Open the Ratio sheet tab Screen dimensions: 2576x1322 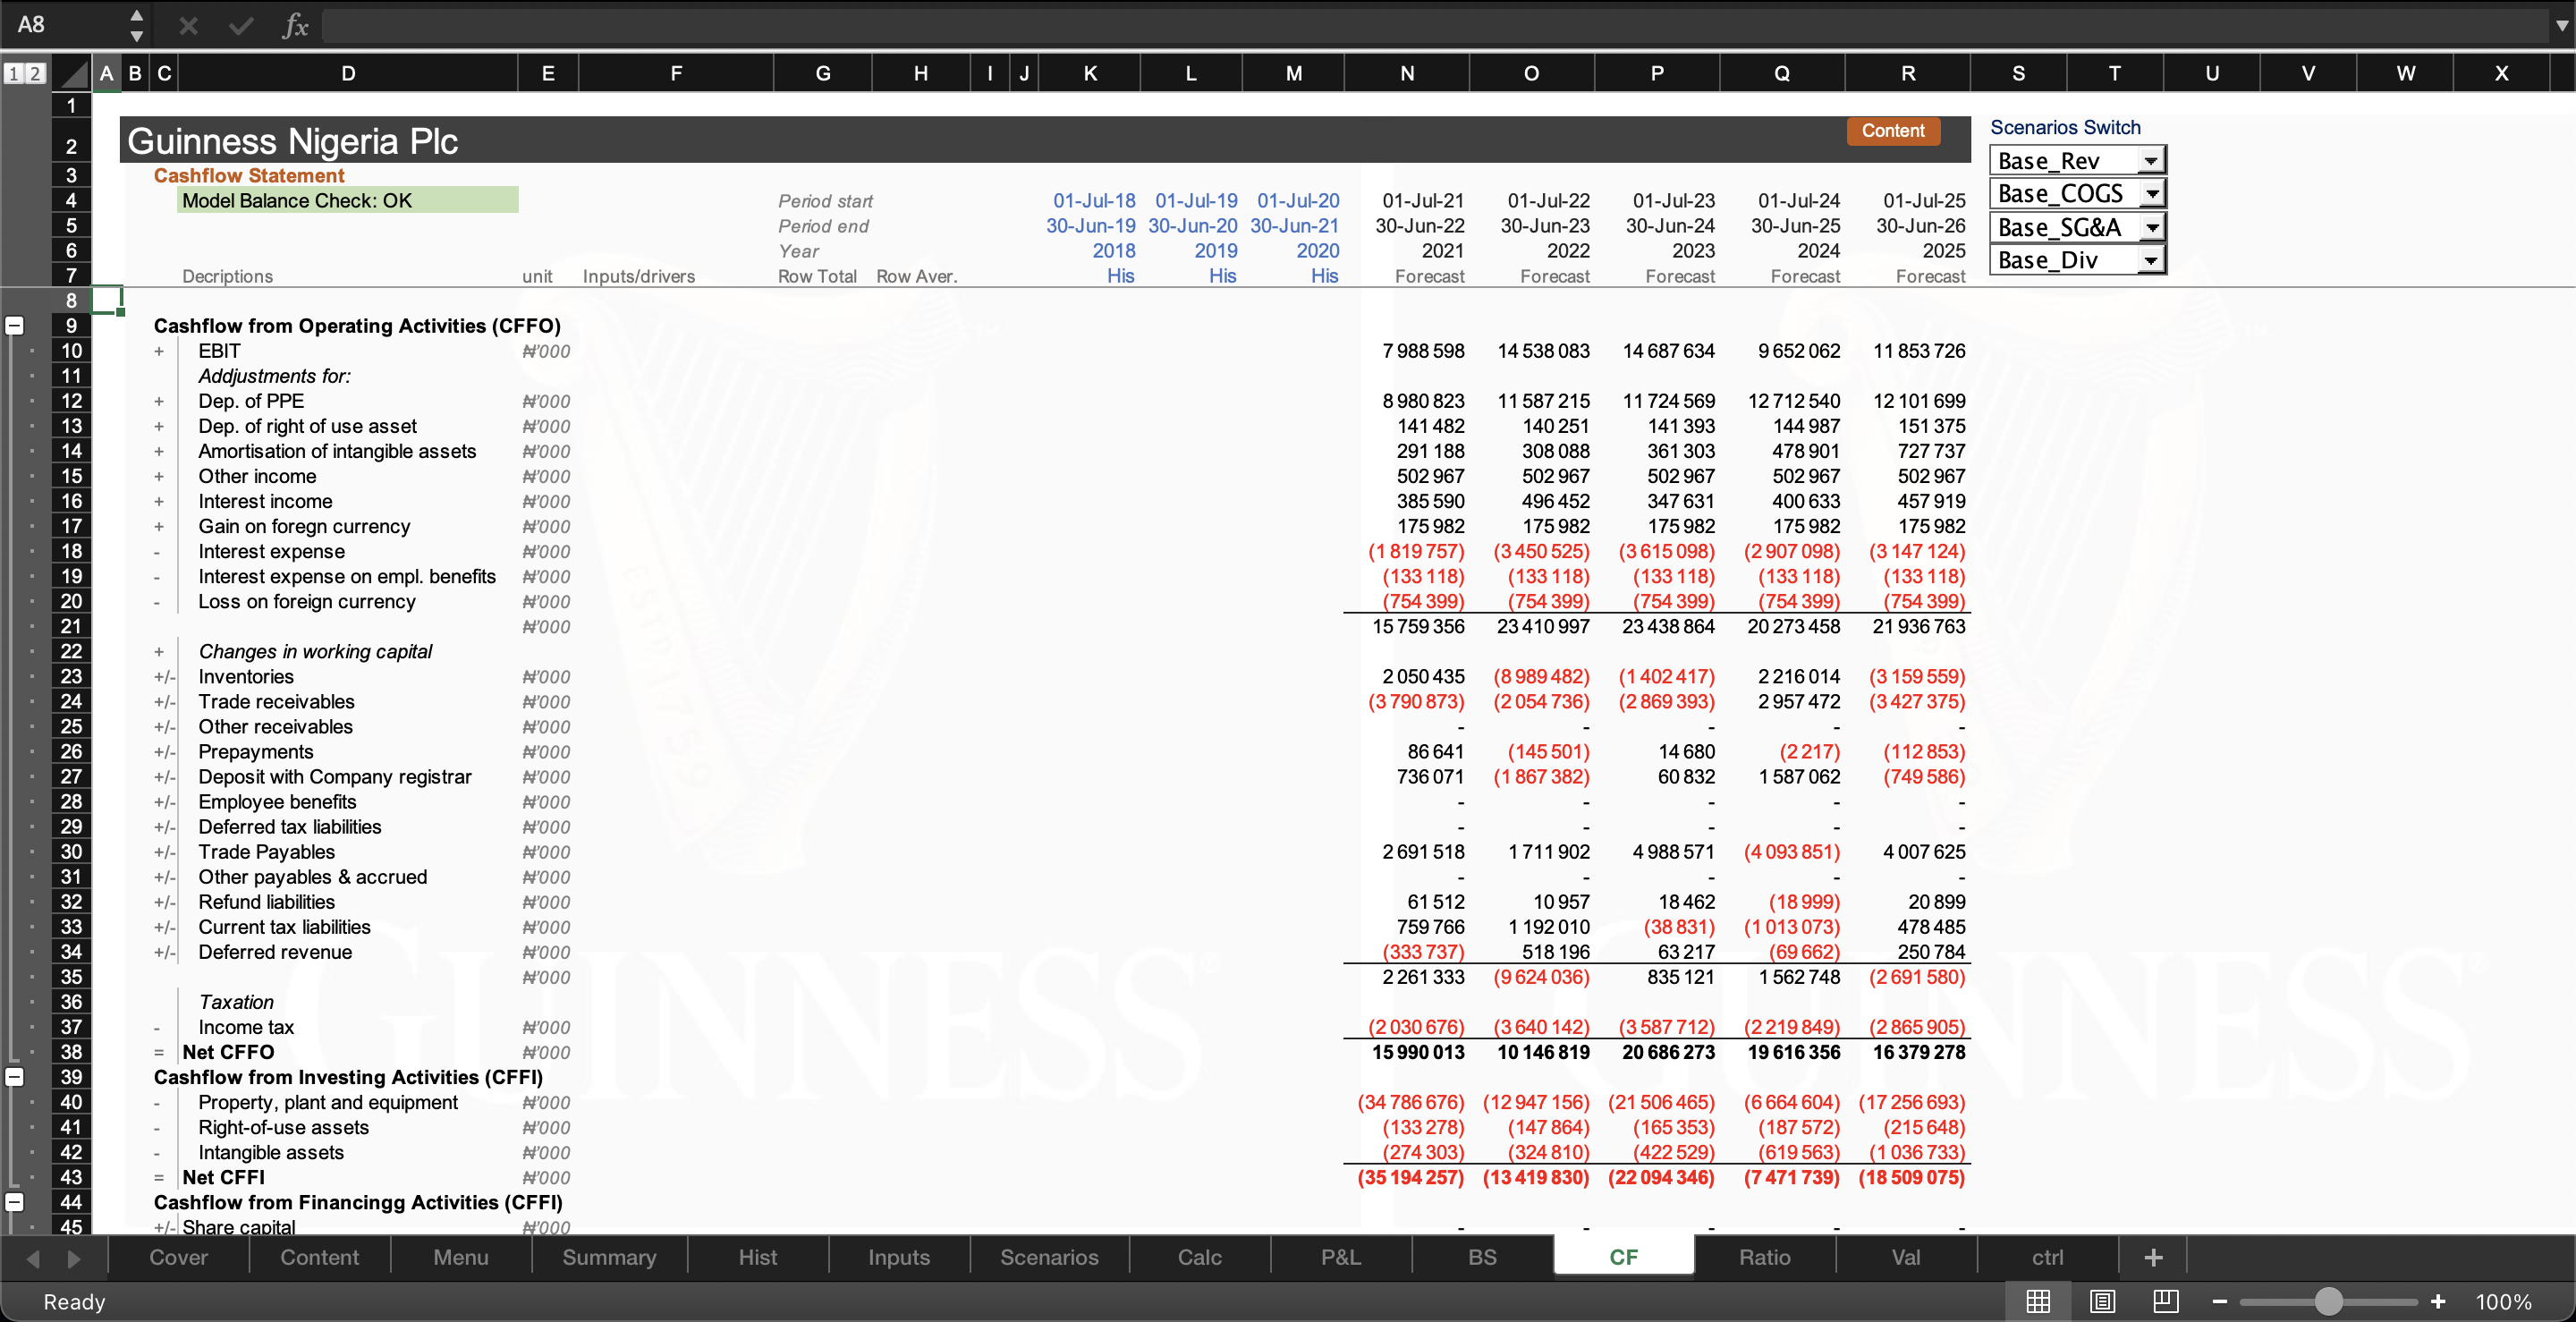coord(1765,1257)
